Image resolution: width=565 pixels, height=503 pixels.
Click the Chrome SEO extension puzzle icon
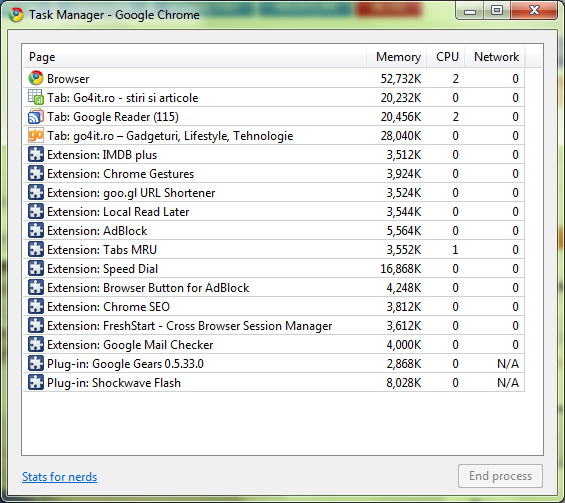36,307
